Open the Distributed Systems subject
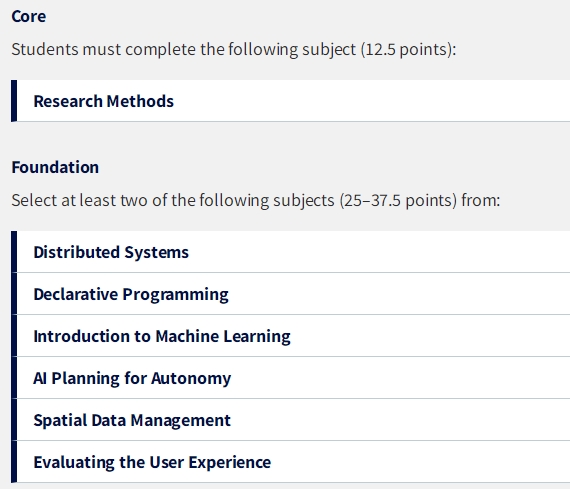The width and height of the screenshot is (570, 489). tap(111, 252)
